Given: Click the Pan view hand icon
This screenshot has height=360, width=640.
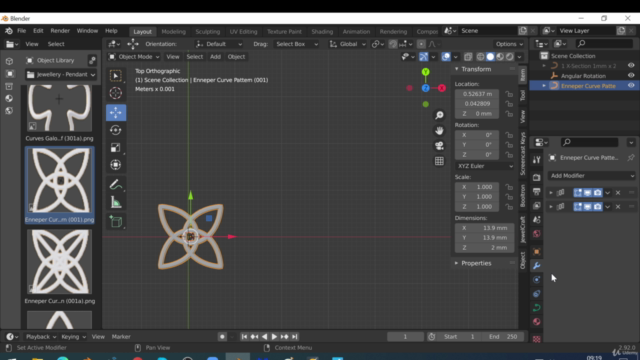Looking at the screenshot, I should (x=439, y=131).
